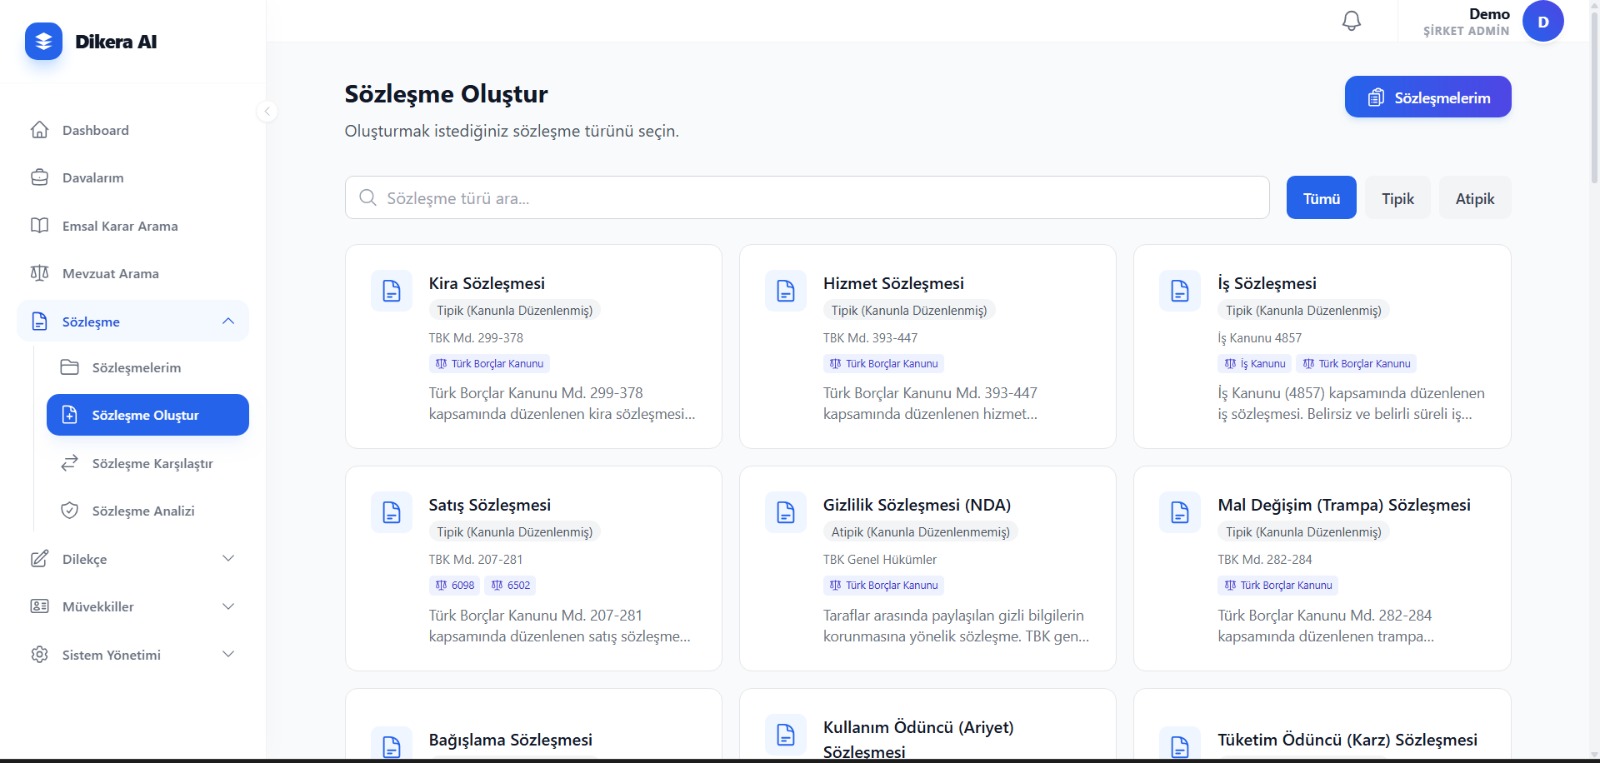This screenshot has width=1600, height=763.
Task: Click the 6098 law tag on Satış Sözleşmesi
Action: coord(454,585)
